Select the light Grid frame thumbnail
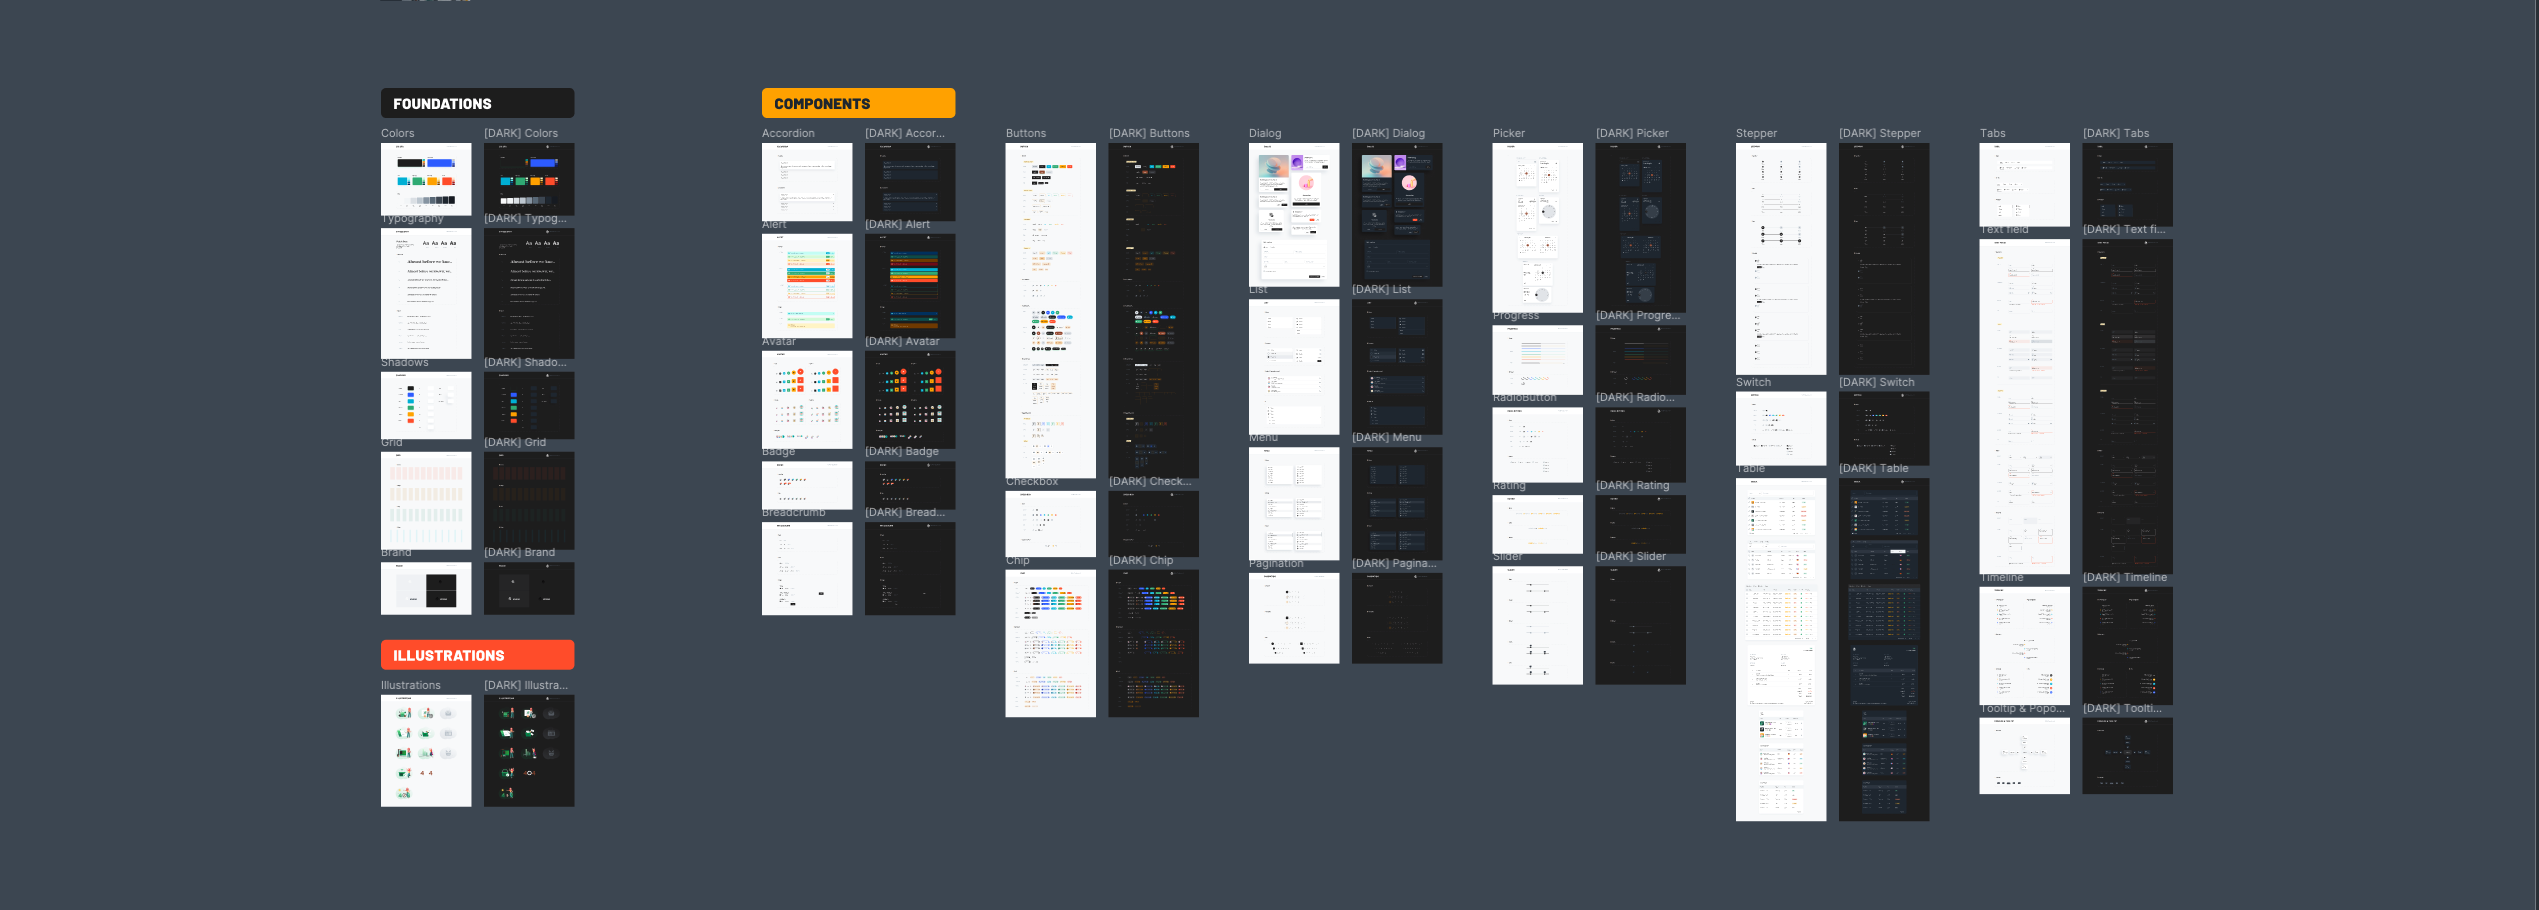The image size is (2539, 910). click(426, 500)
